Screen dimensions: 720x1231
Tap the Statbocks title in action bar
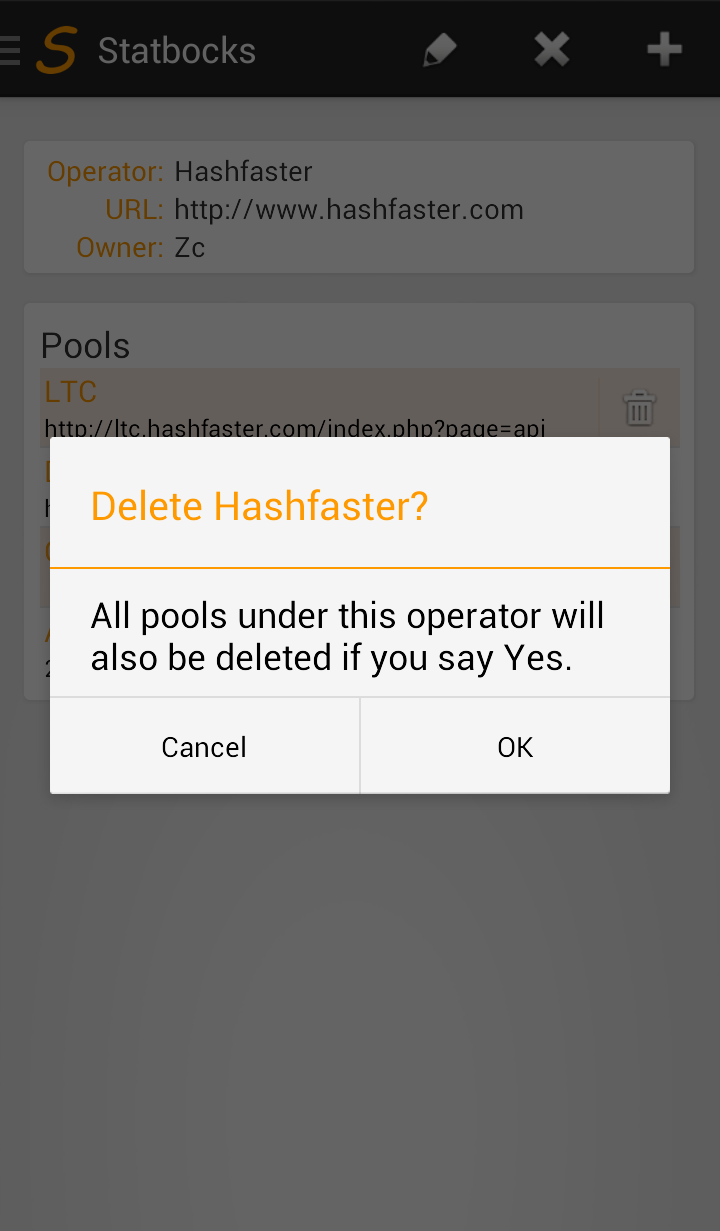click(x=177, y=51)
